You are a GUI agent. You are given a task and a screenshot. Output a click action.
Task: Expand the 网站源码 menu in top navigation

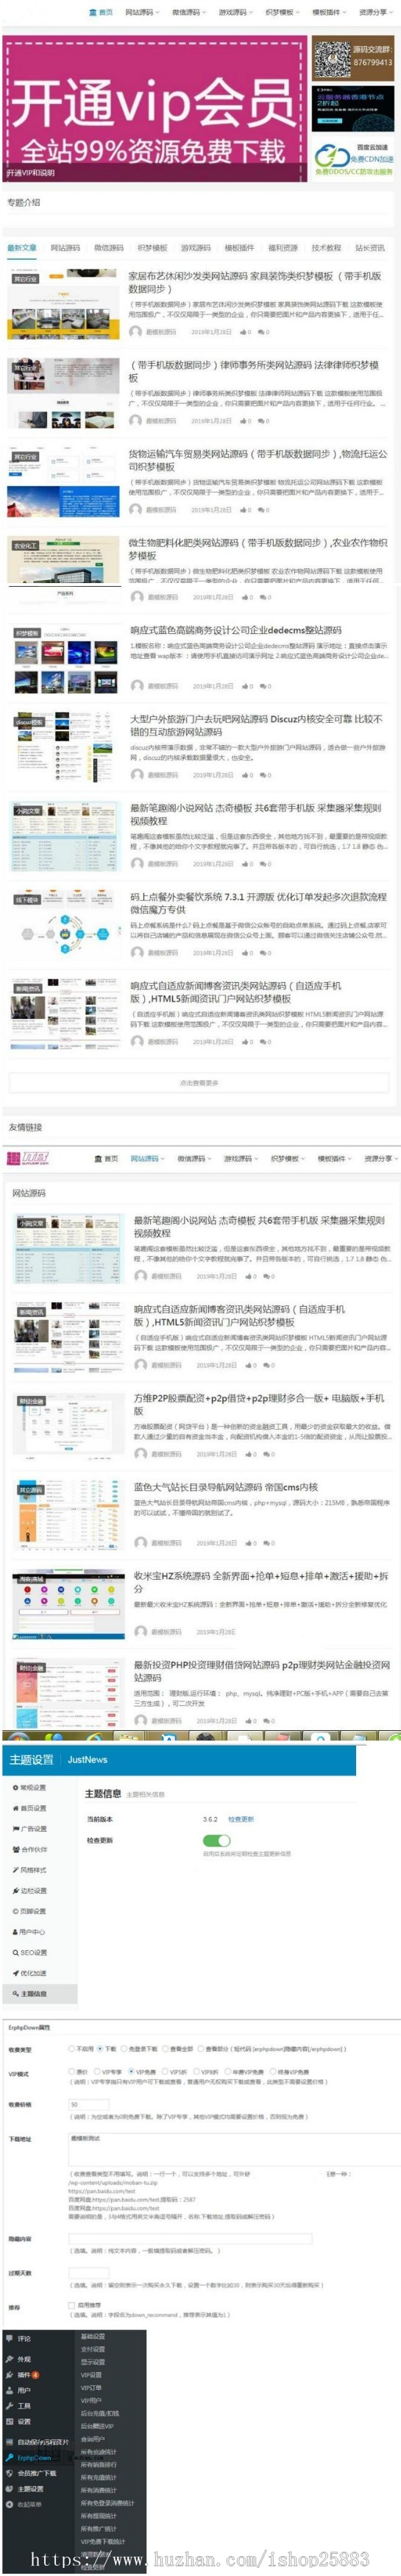[x=142, y=12]
